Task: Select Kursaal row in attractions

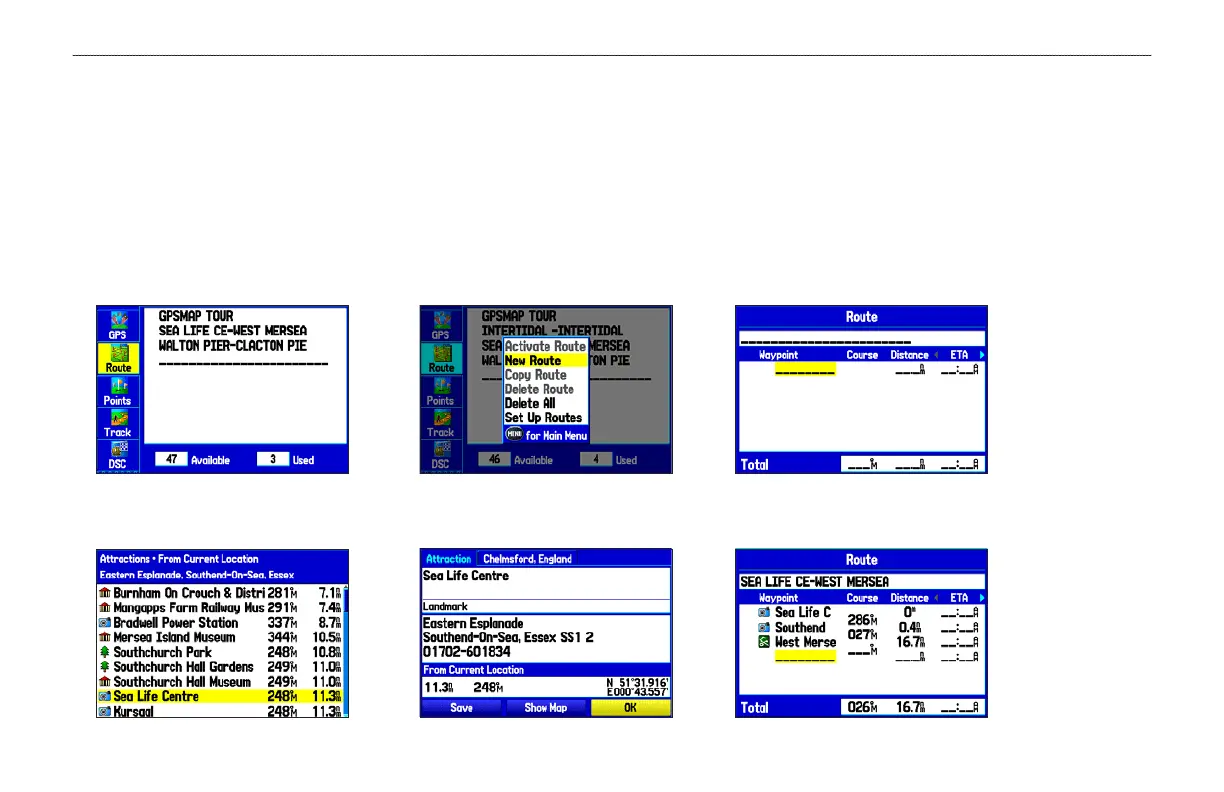Action: tap(220, 711)
